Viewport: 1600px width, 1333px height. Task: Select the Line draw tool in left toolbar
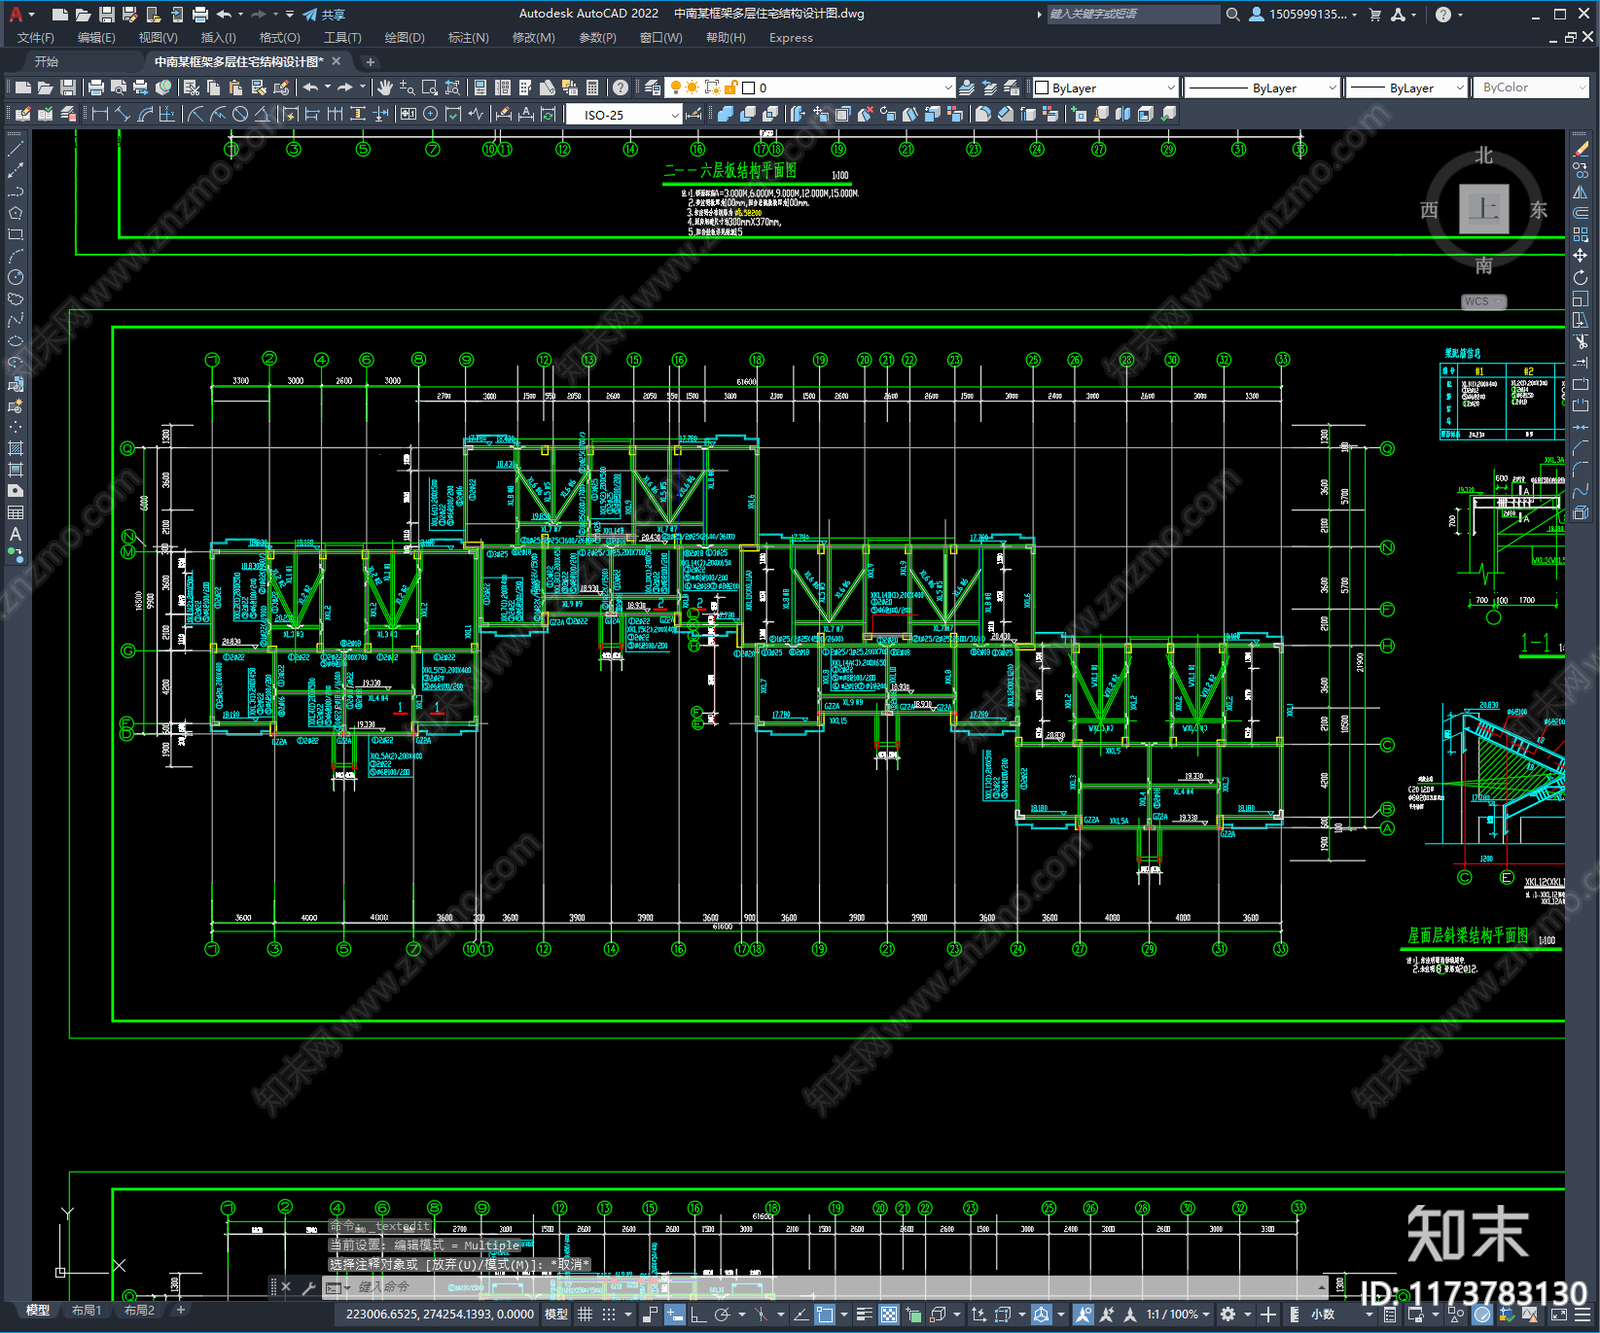click(15, 148)
